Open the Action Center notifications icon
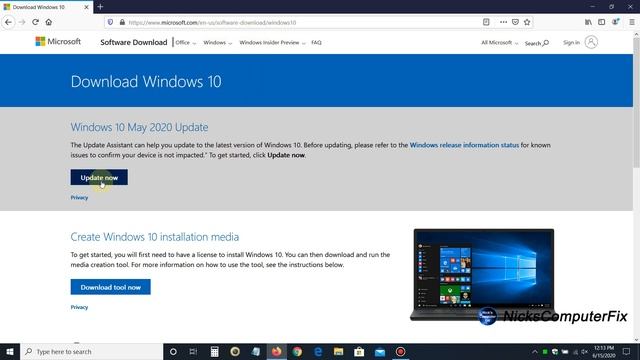The image size is (640, 360). [627, 351]
